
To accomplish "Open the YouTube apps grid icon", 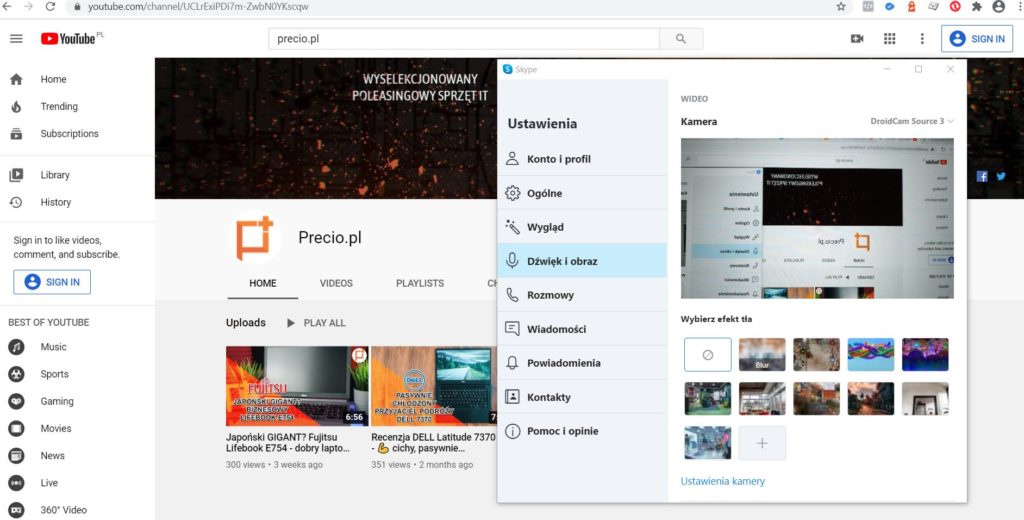I will (889, 39).
